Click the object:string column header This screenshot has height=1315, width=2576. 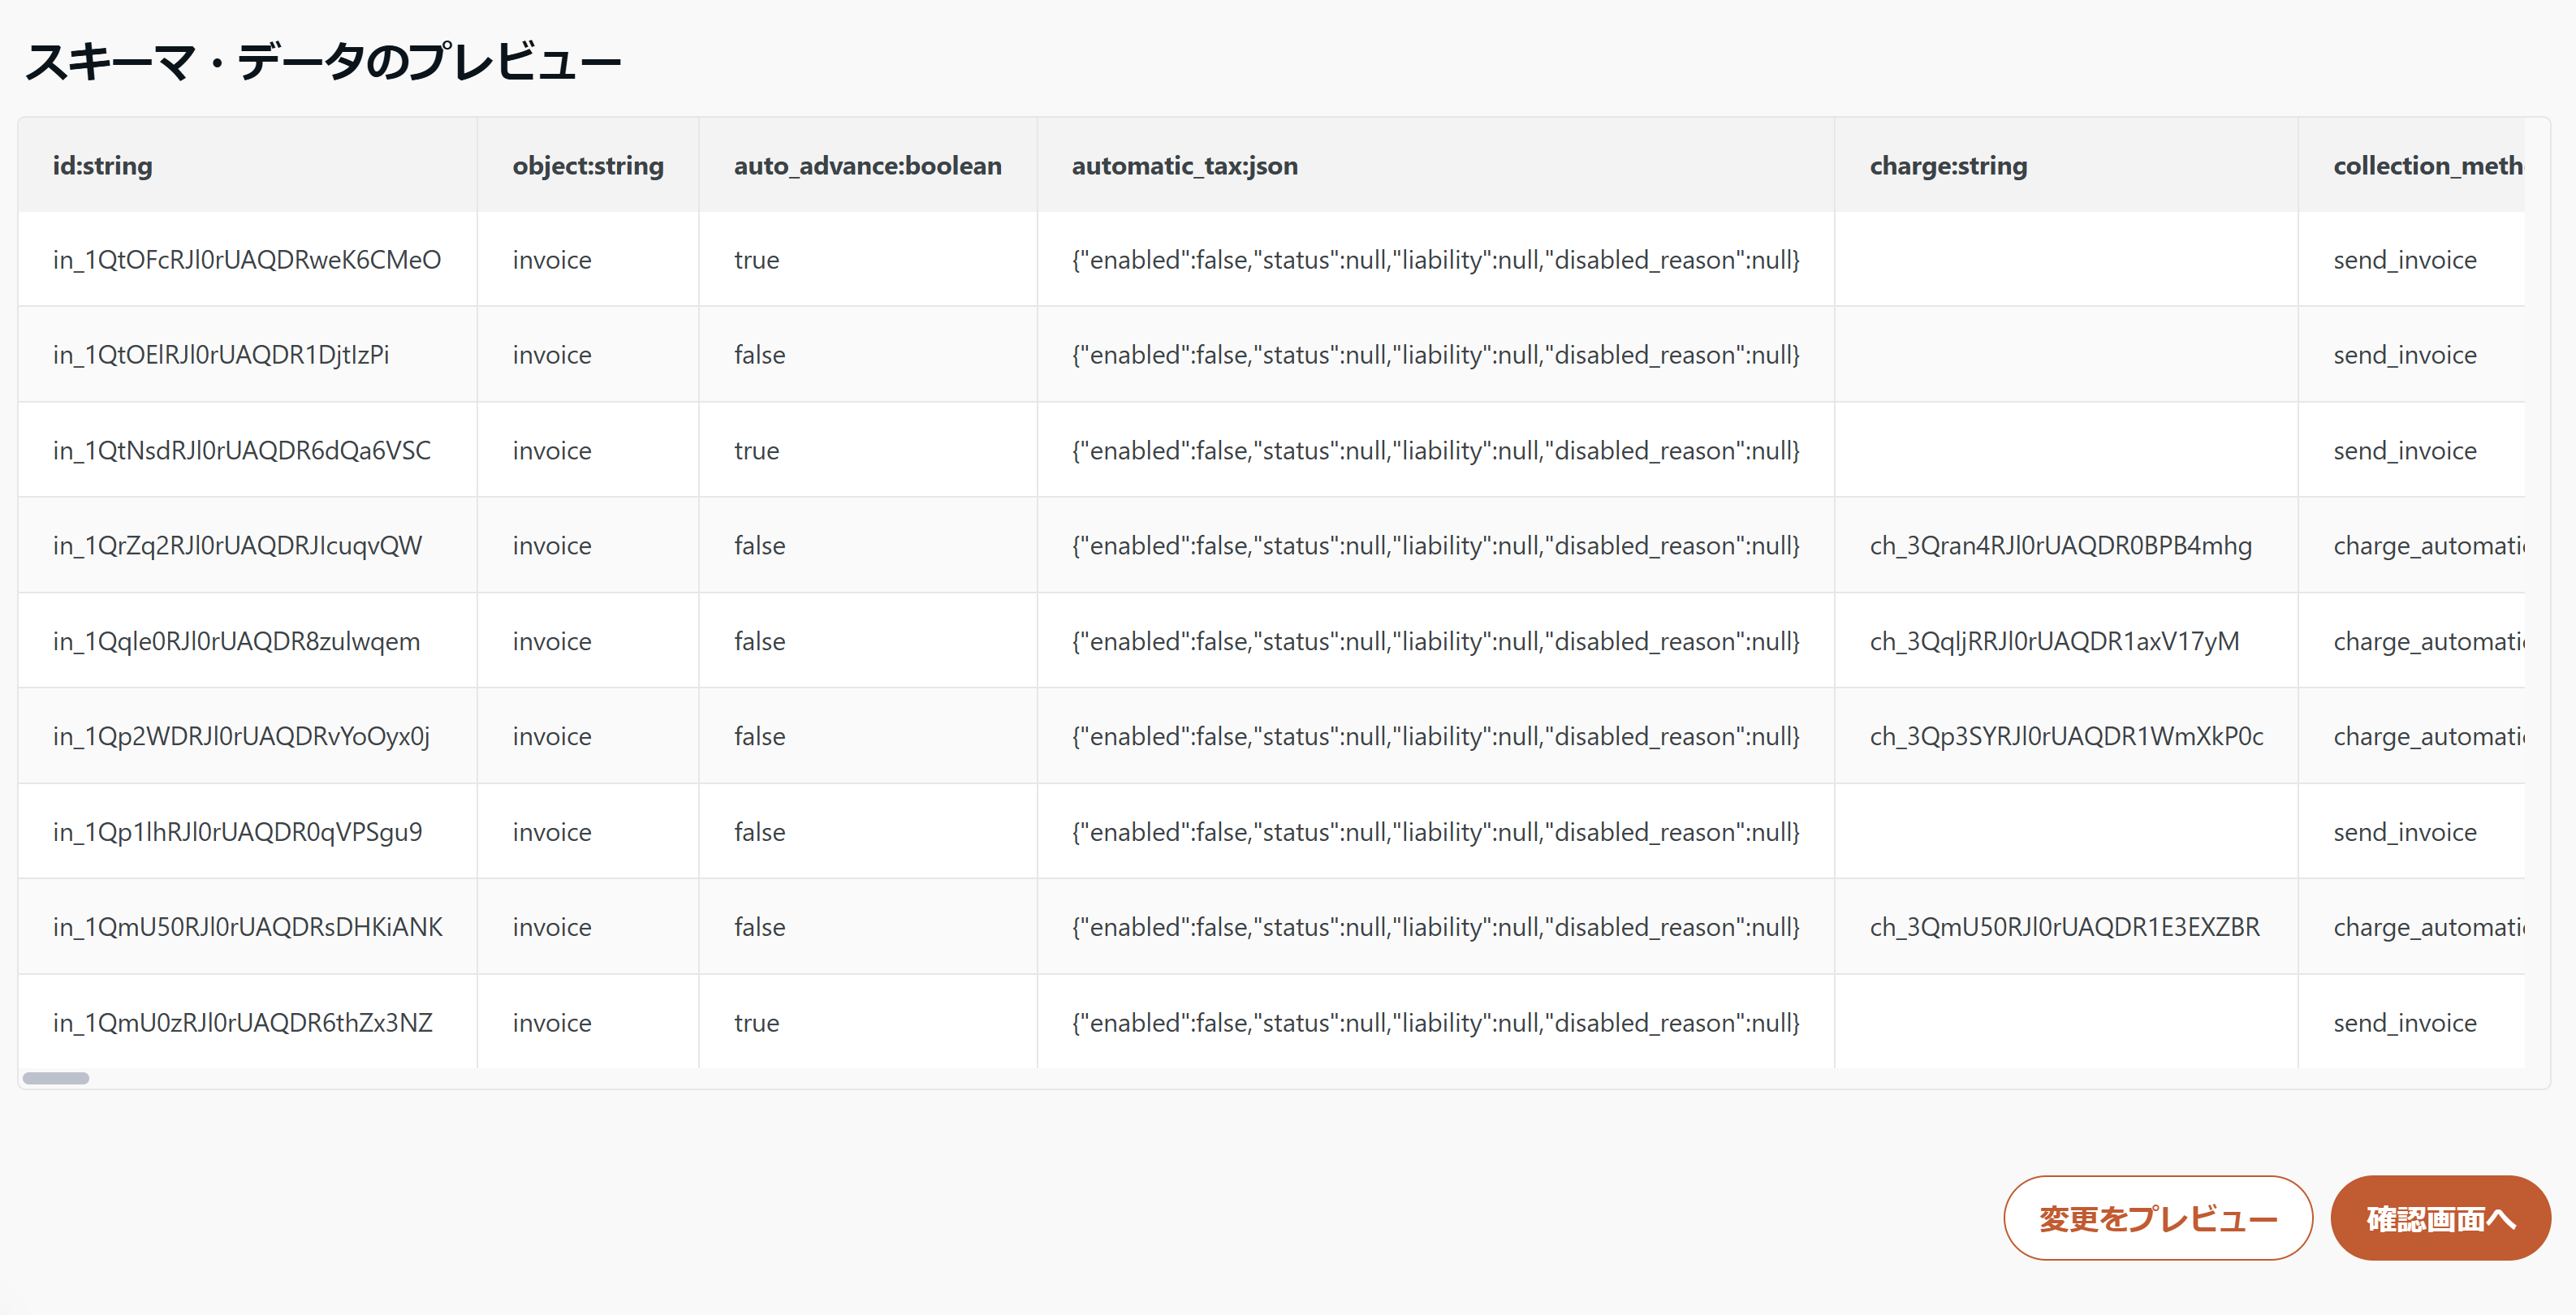[x=587, y=166]
